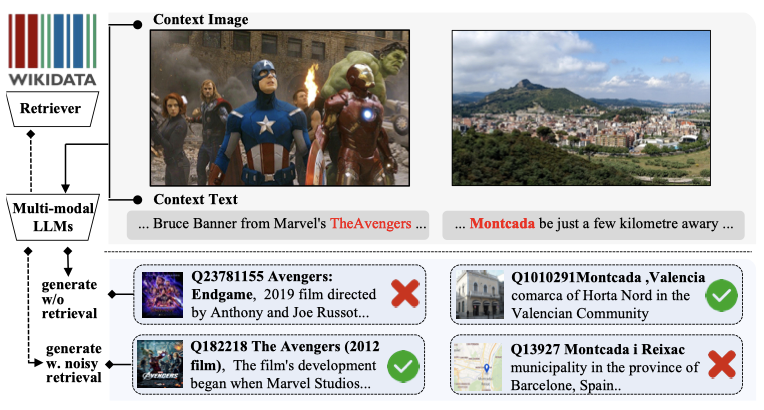Viewport: 764px width, 410px height.
Task: Click the Context Text label
Action: pos(195,199)
